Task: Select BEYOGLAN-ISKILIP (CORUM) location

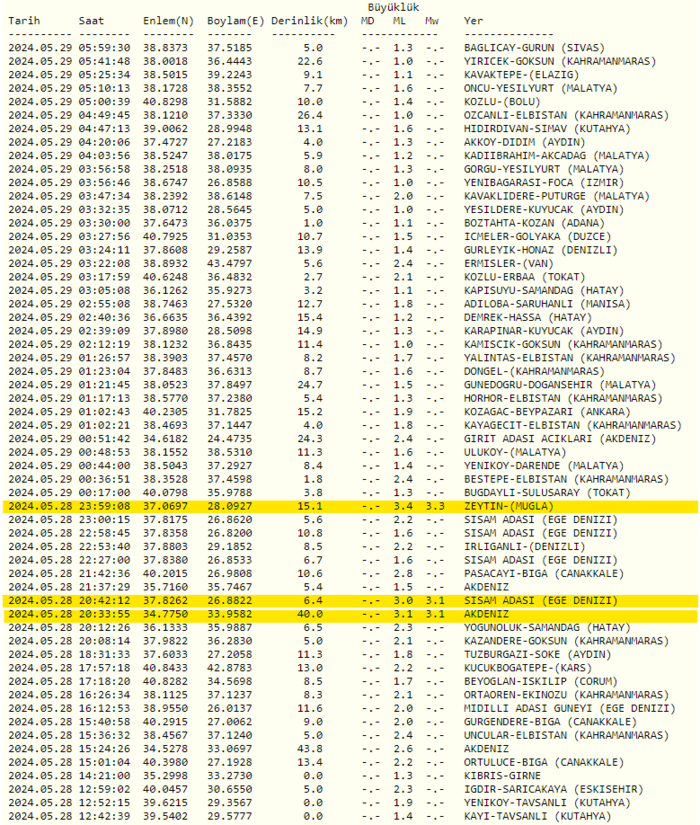Action: click(541, 681)
